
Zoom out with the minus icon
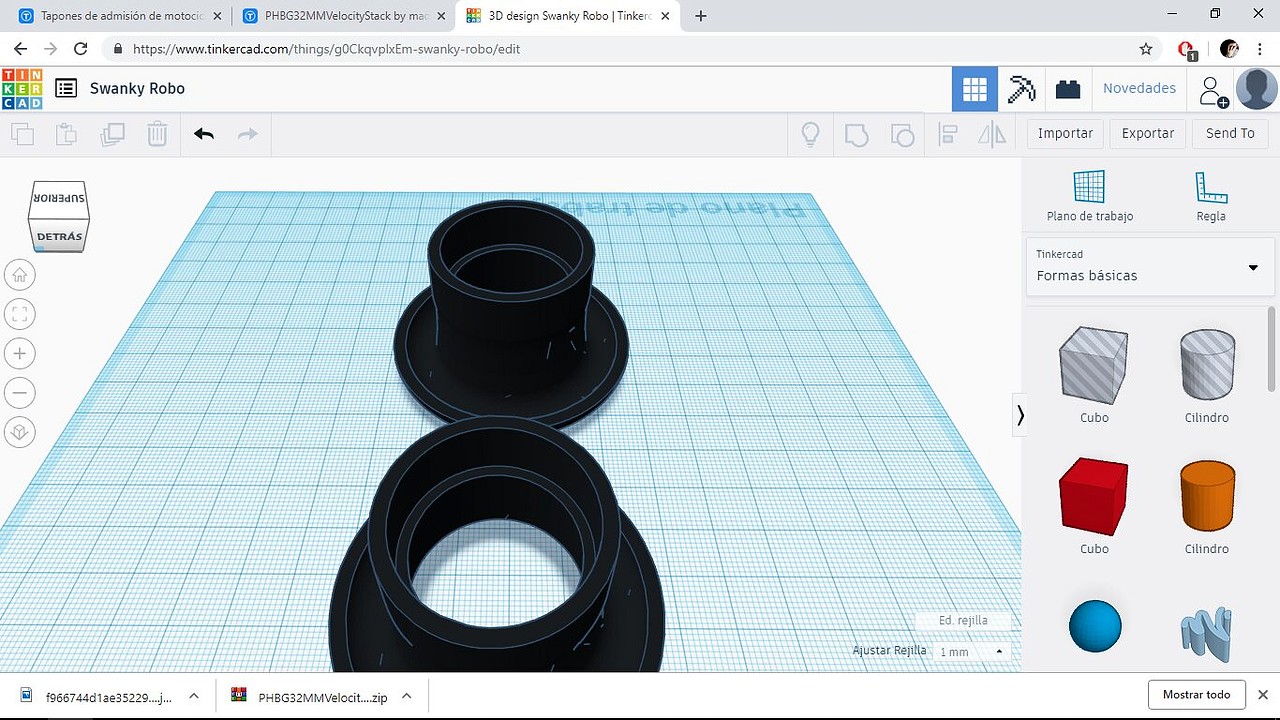pyautogui.click(x=20, y=392)
